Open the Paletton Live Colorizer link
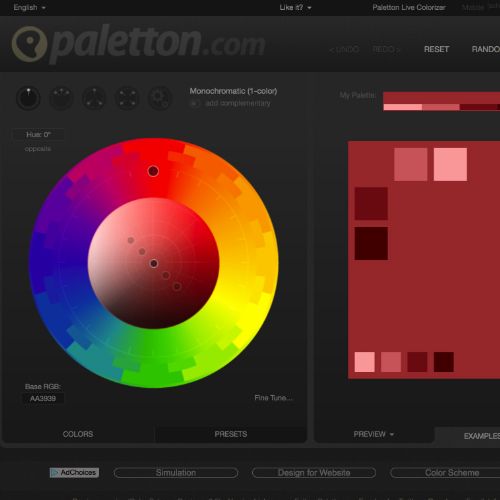500x500 pixels. coord(409,7)
